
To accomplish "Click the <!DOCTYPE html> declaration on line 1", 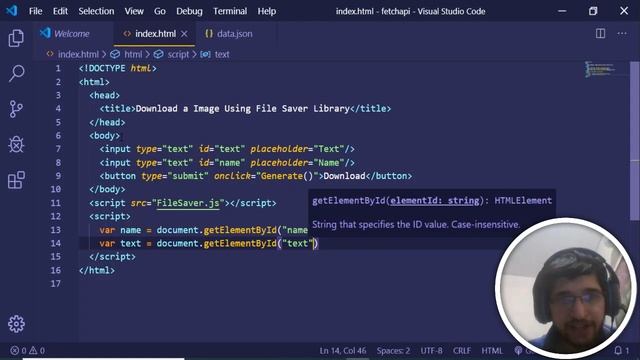I will click(118, 68).
